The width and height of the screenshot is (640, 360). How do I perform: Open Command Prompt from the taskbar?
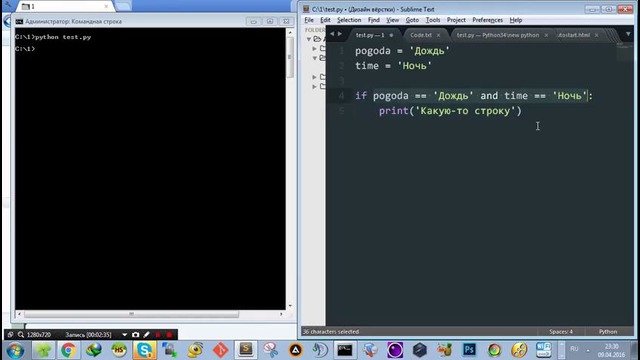tap(345, 350)
